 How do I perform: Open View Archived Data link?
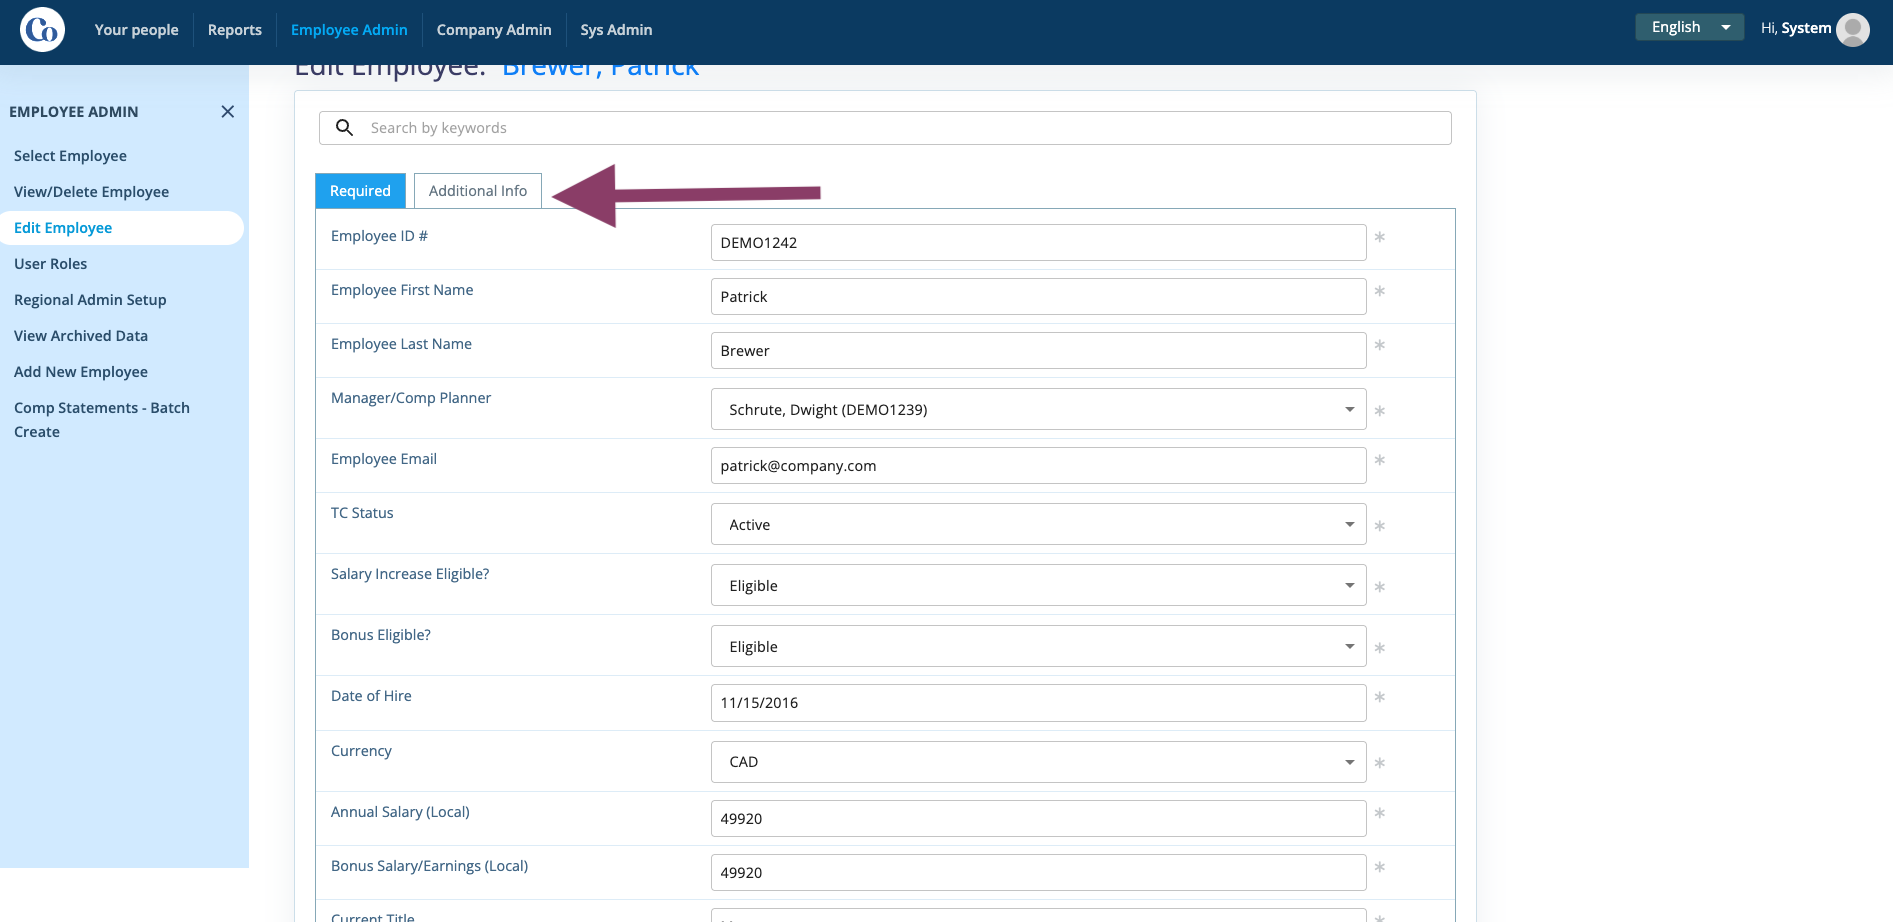81,336
